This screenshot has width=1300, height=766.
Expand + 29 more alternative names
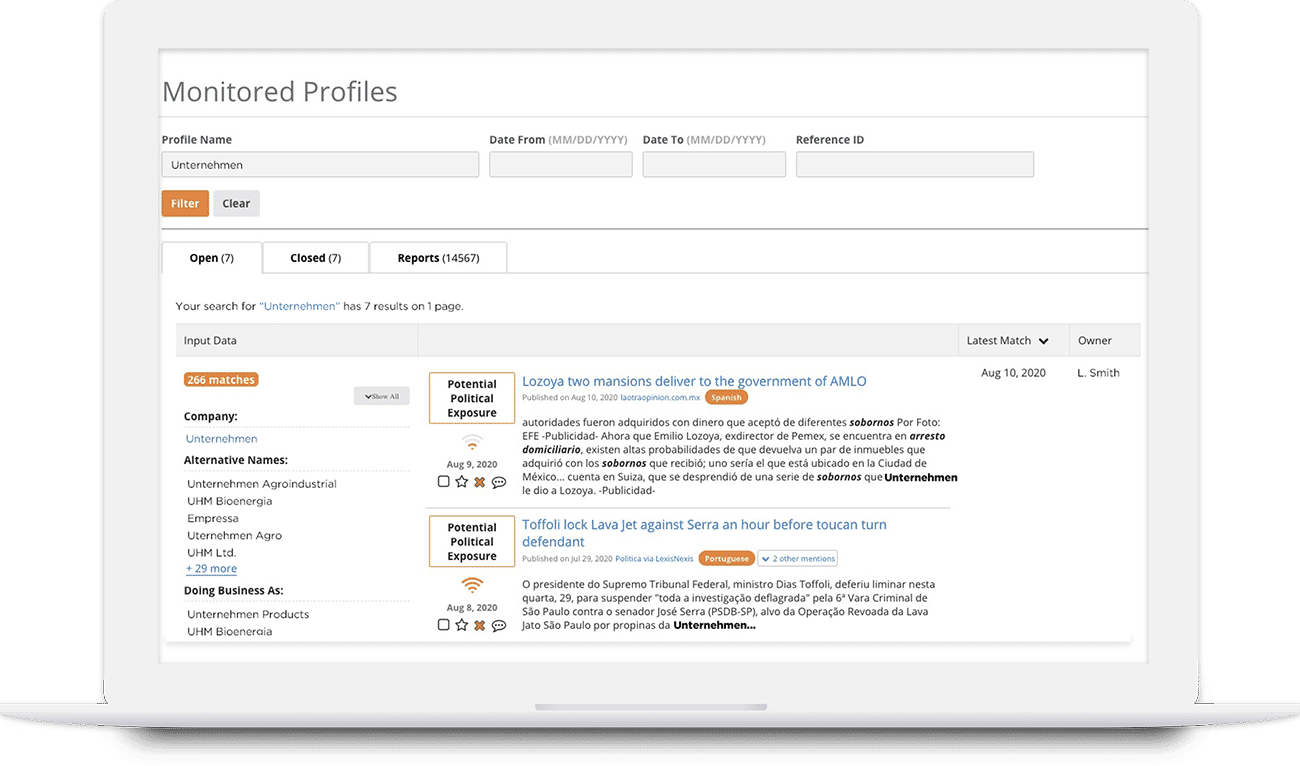(211, 569)
